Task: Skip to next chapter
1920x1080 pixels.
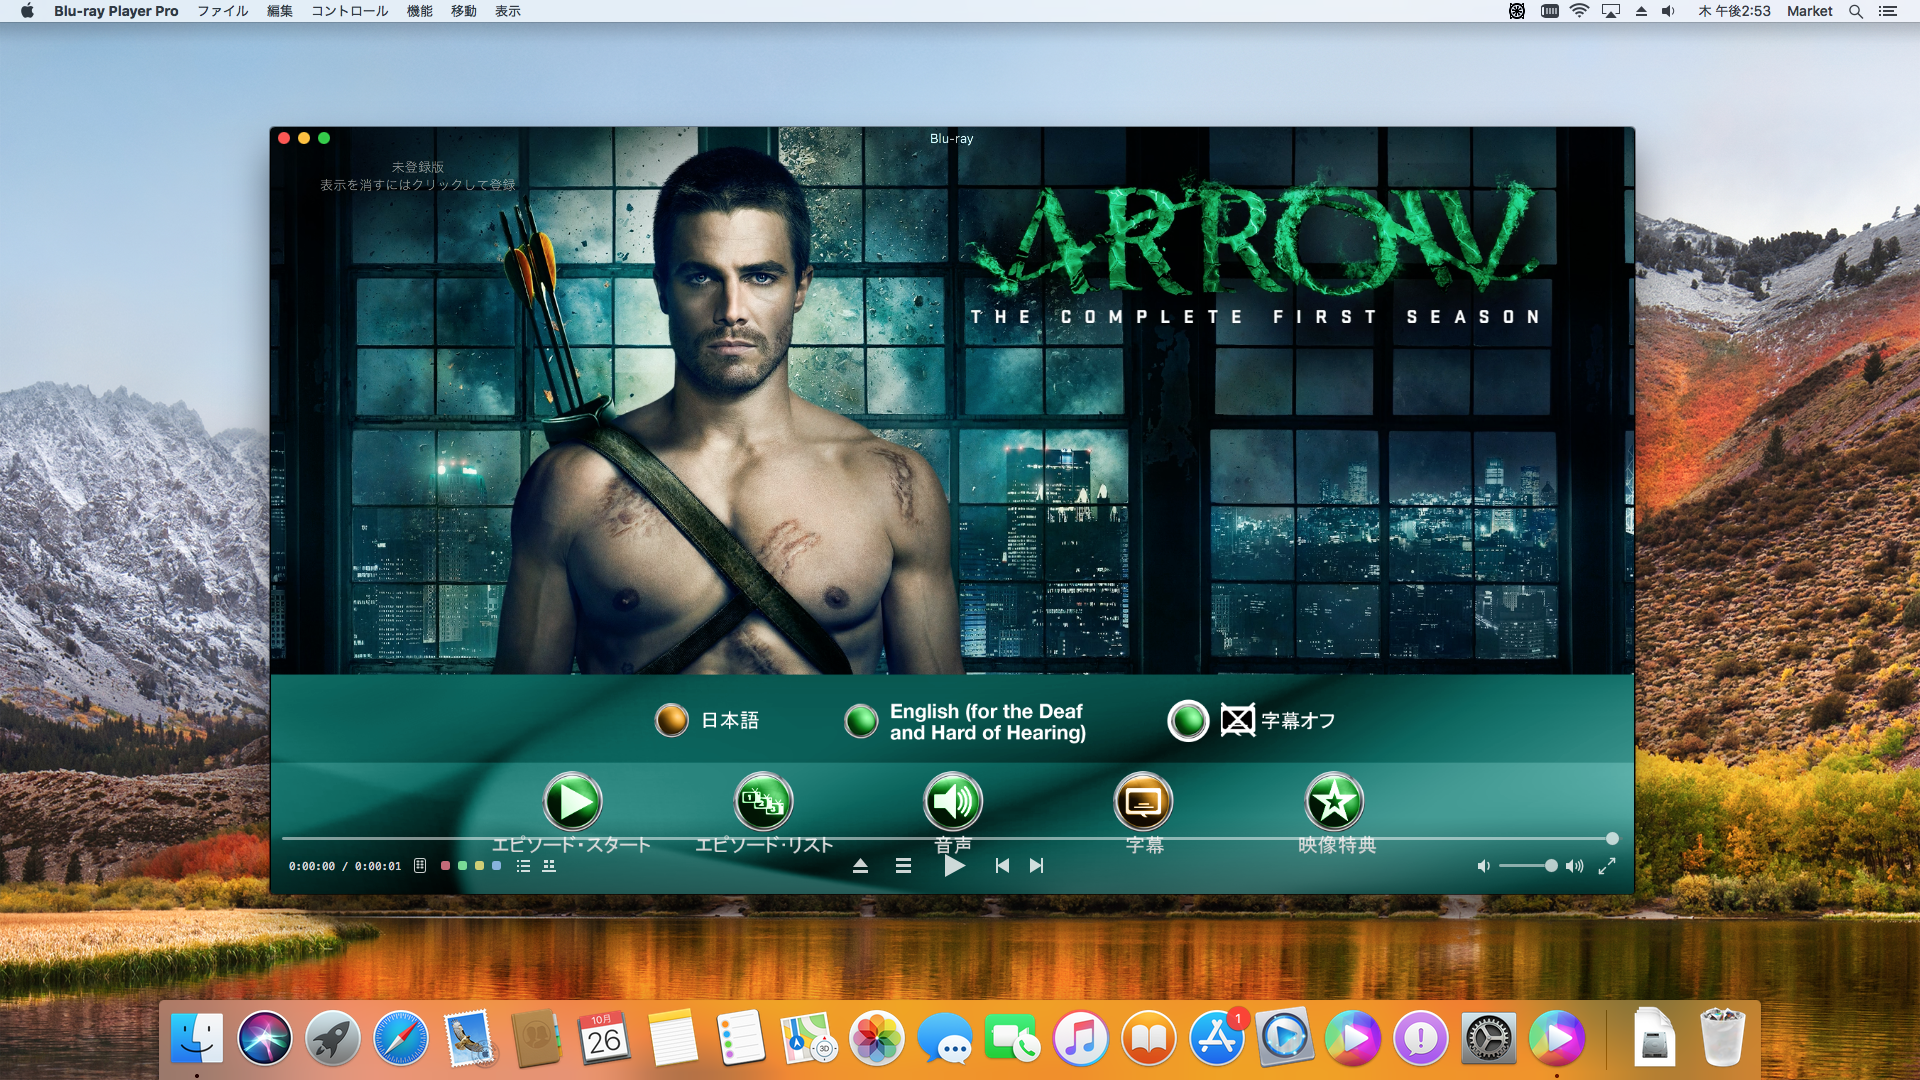Action: (x=1037, y=866)
